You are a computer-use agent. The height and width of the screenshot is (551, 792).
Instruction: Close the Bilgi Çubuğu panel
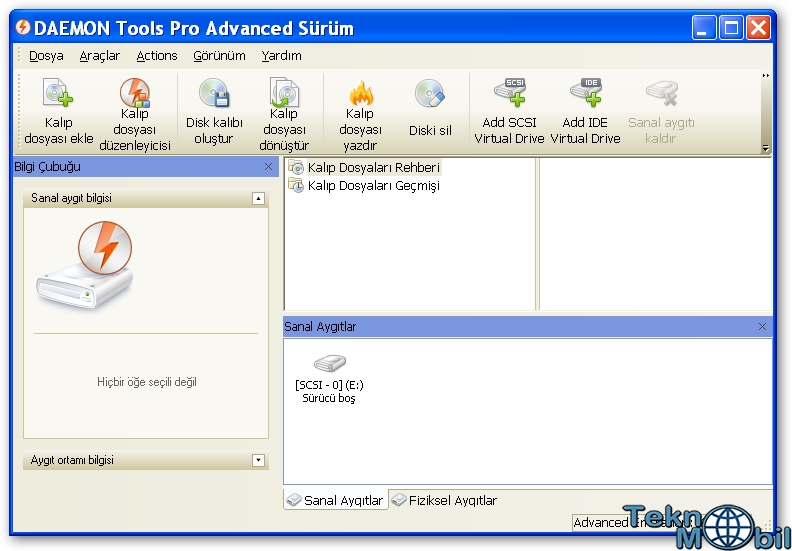click(x=268, y=167)
